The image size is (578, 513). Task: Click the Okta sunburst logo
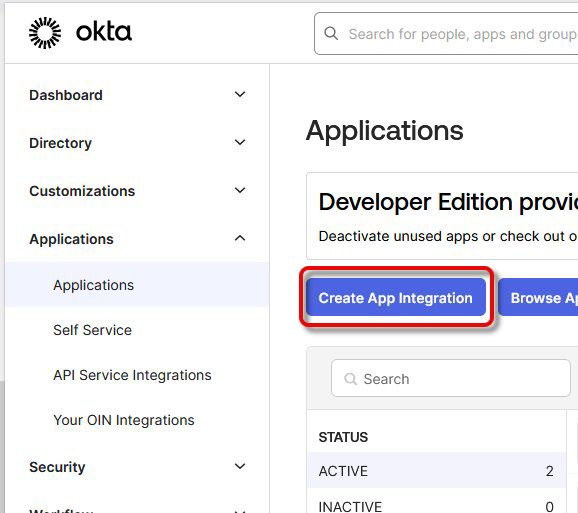(45, 32)
